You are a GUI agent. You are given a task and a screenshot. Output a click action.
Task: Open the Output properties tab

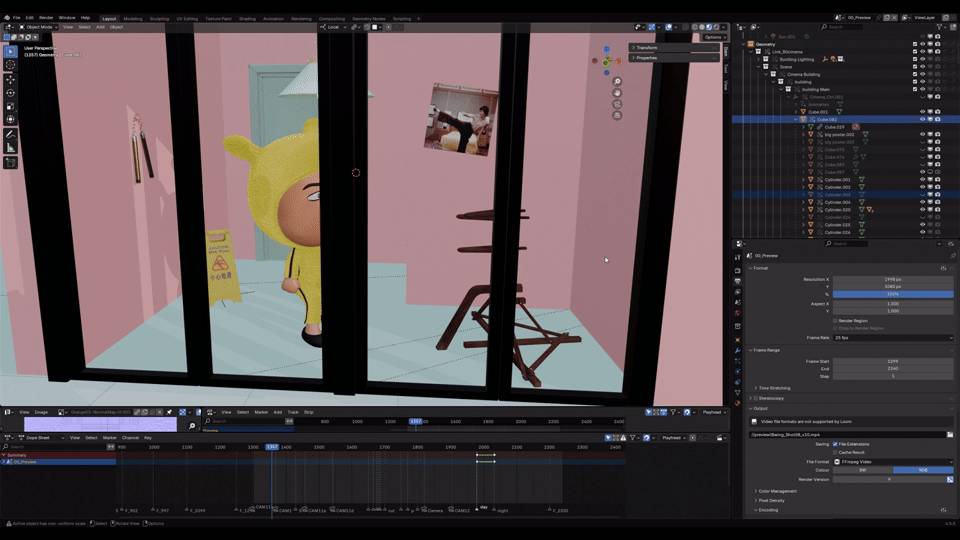[738, 281]
